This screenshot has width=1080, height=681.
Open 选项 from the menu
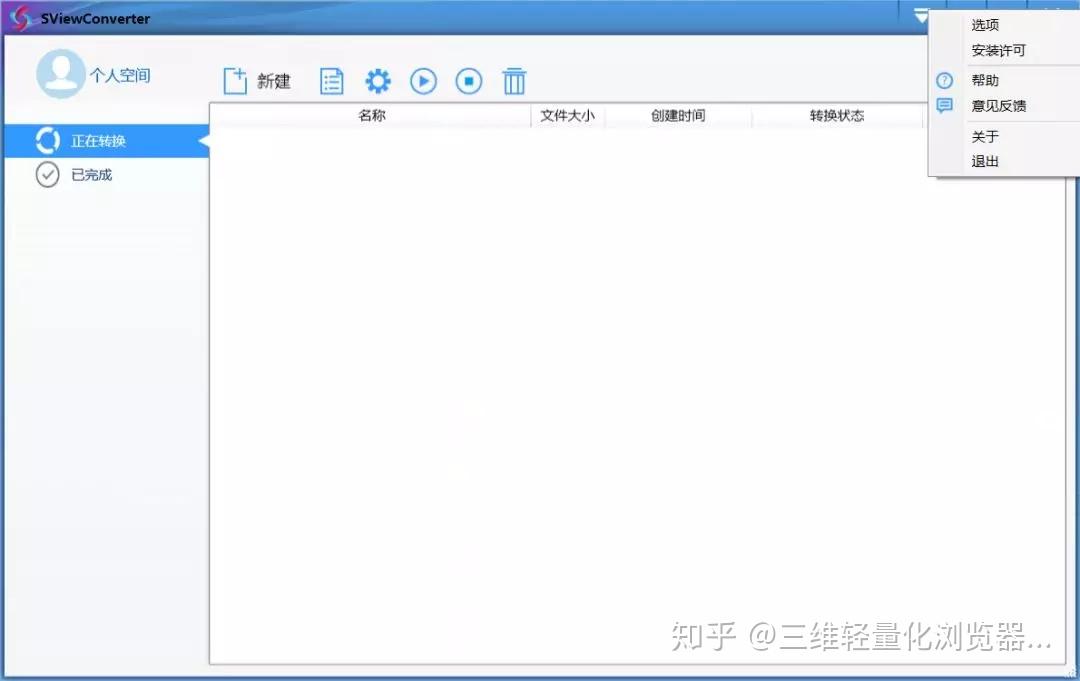984,24
